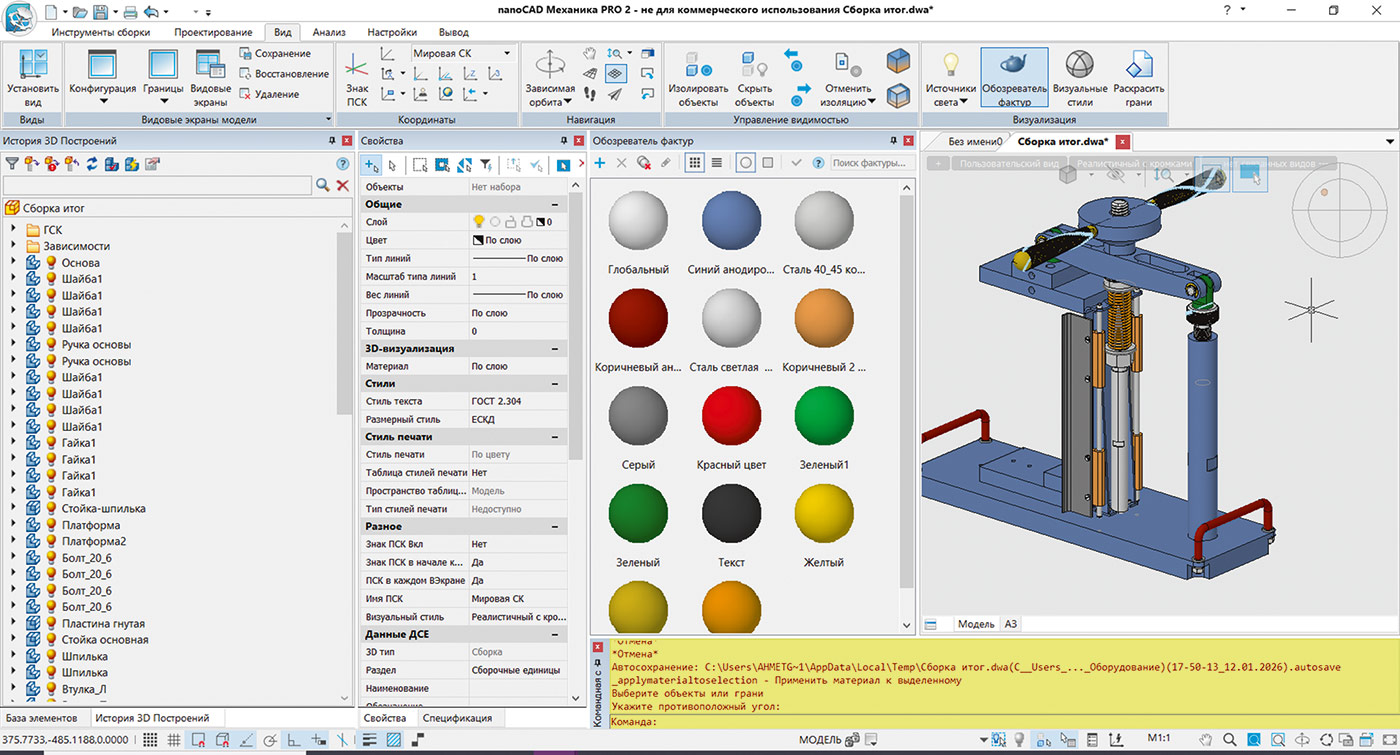Screen dimensions: 1400x755
Task: Switch to the База элементов panel tab
Action: click(x=41, y=718)
